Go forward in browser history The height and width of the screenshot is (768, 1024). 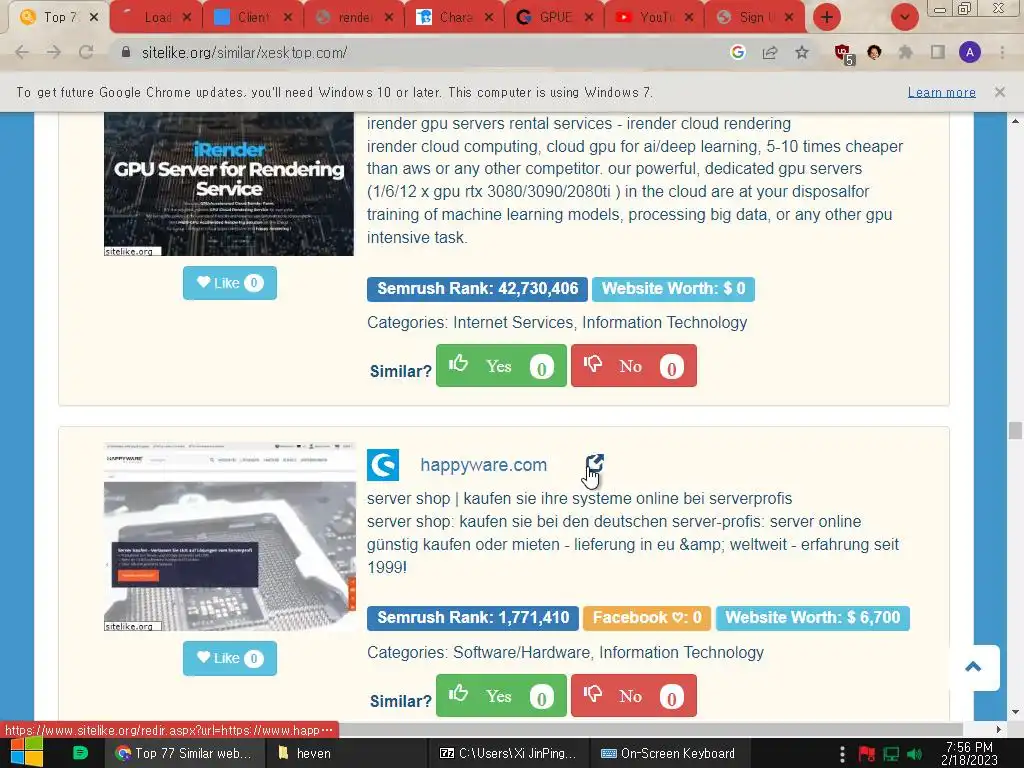(x=54, y=52)
